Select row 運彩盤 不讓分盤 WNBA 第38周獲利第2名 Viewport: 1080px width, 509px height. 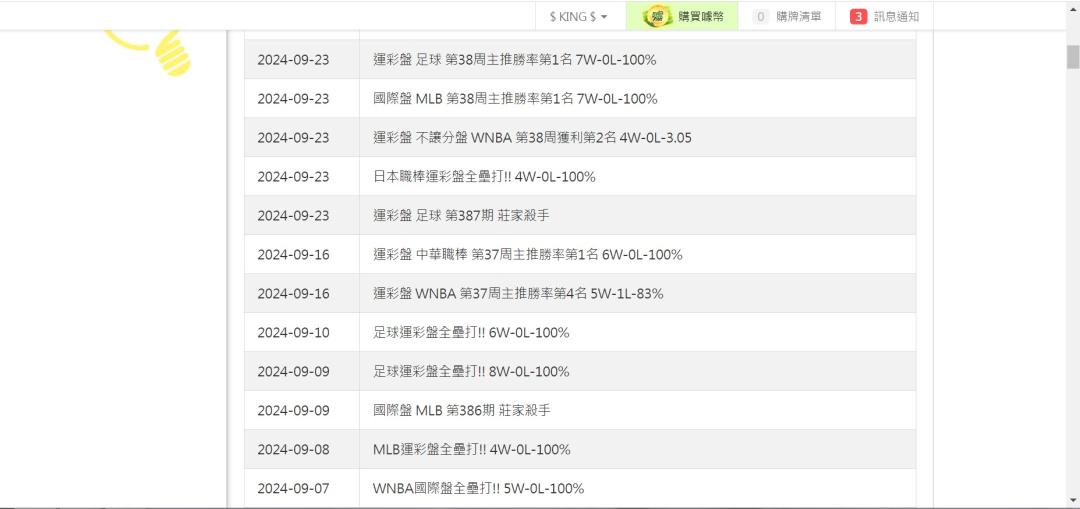580,138
